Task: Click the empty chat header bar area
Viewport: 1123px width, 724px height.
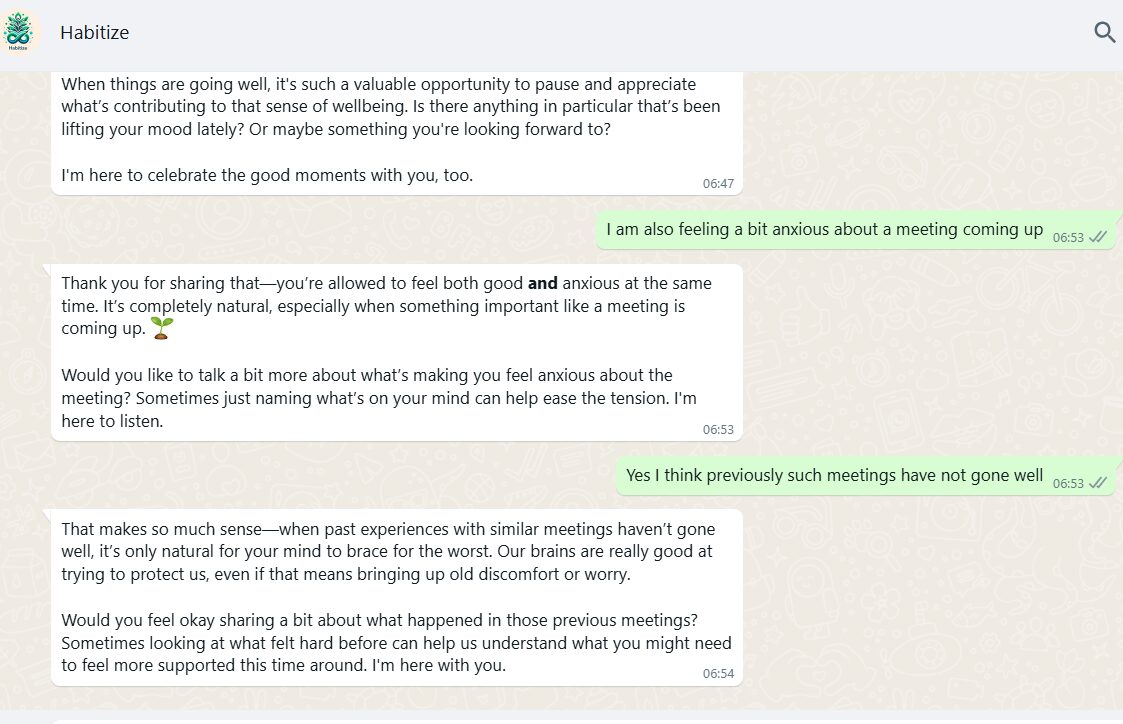Action: (600, 33)
